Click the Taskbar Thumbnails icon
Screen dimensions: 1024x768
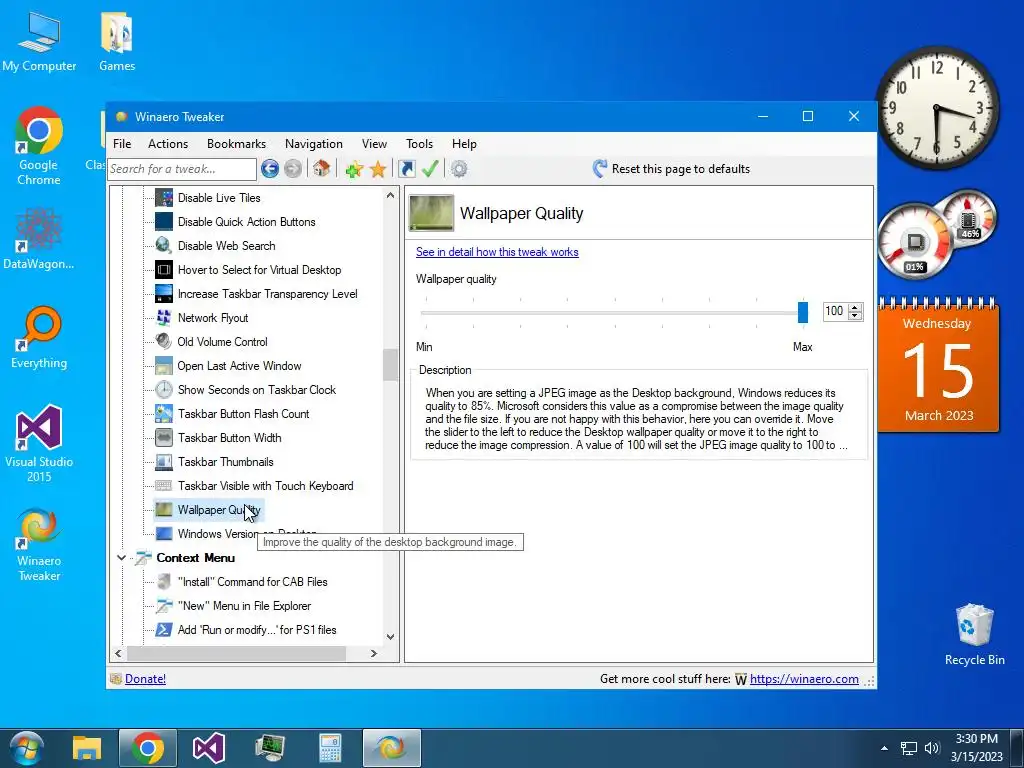[x=164, y=462]
